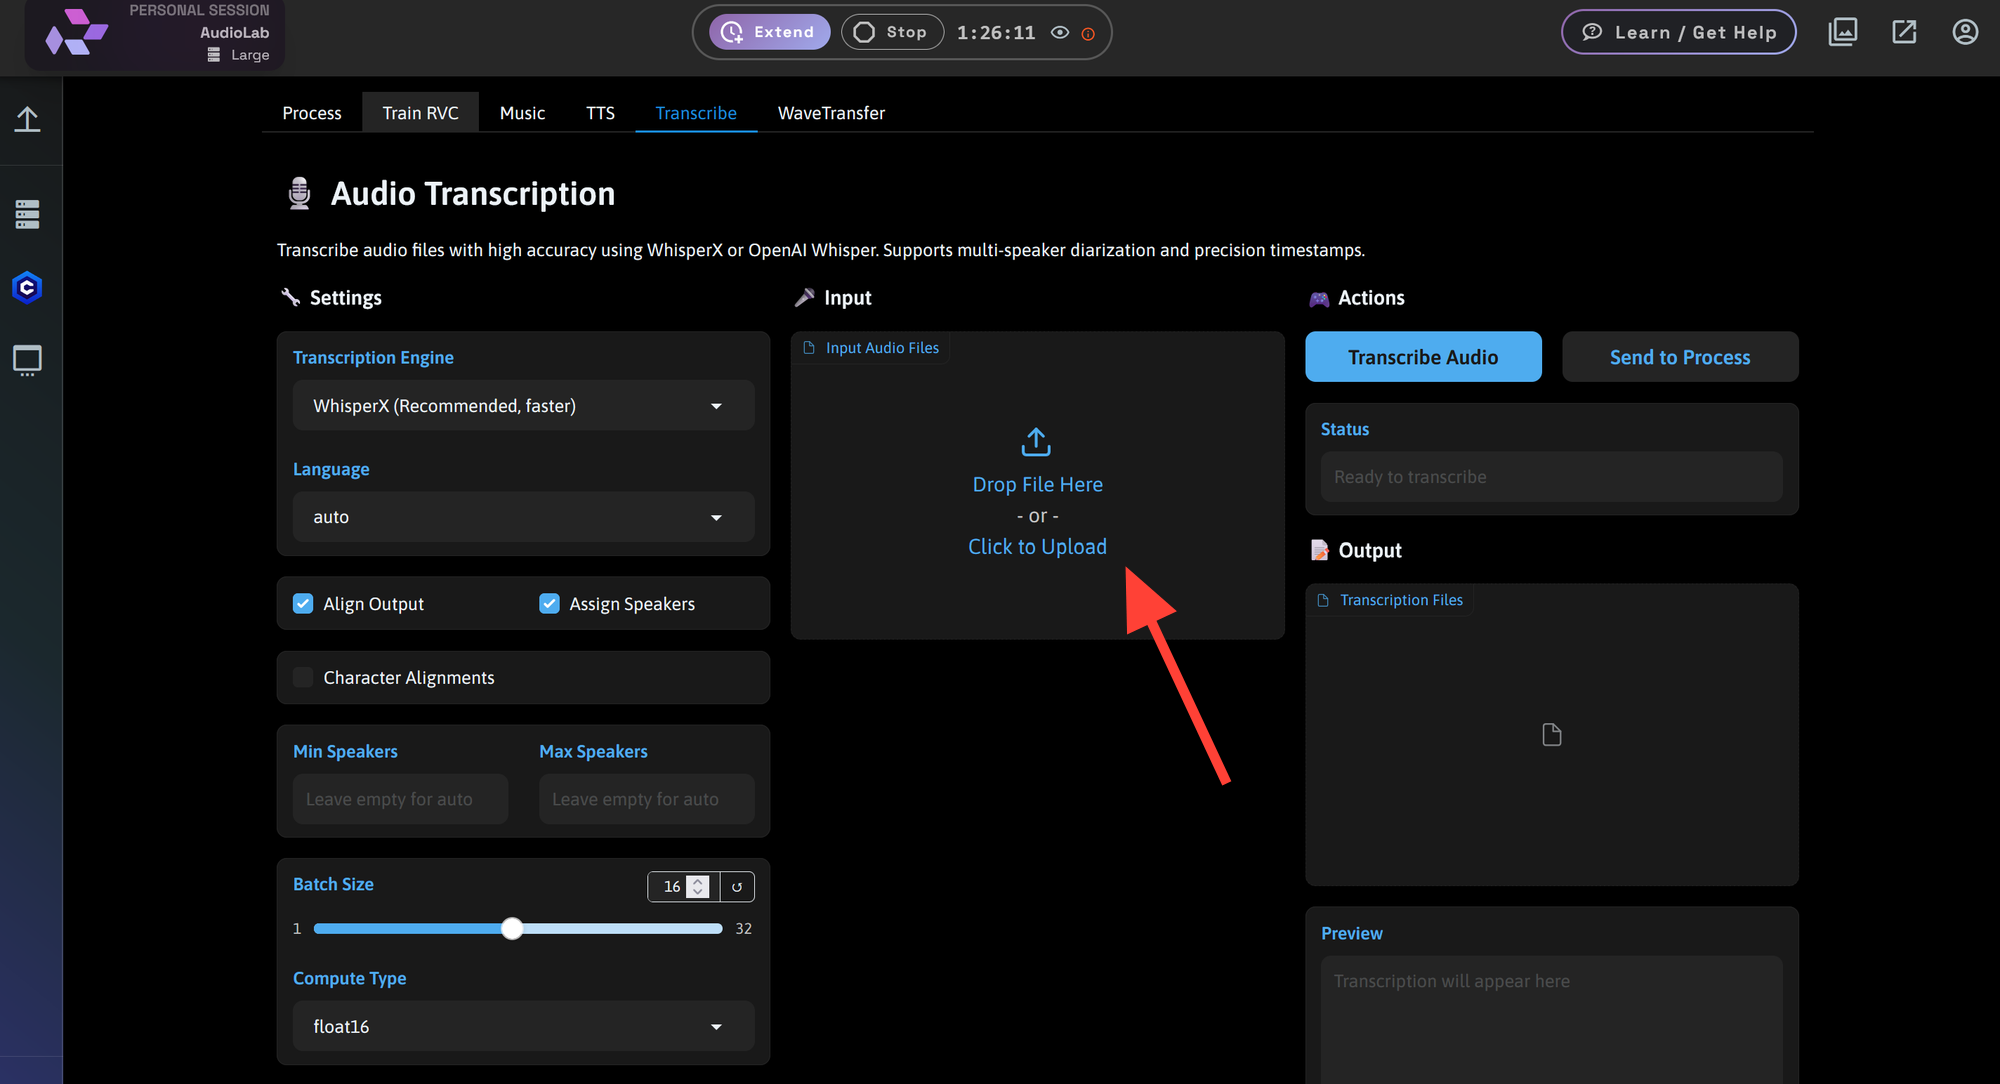2000x1084 pixels.
Task: Expand the Compute Type float16 dropdown
Action: click(x=523, y=1027)
